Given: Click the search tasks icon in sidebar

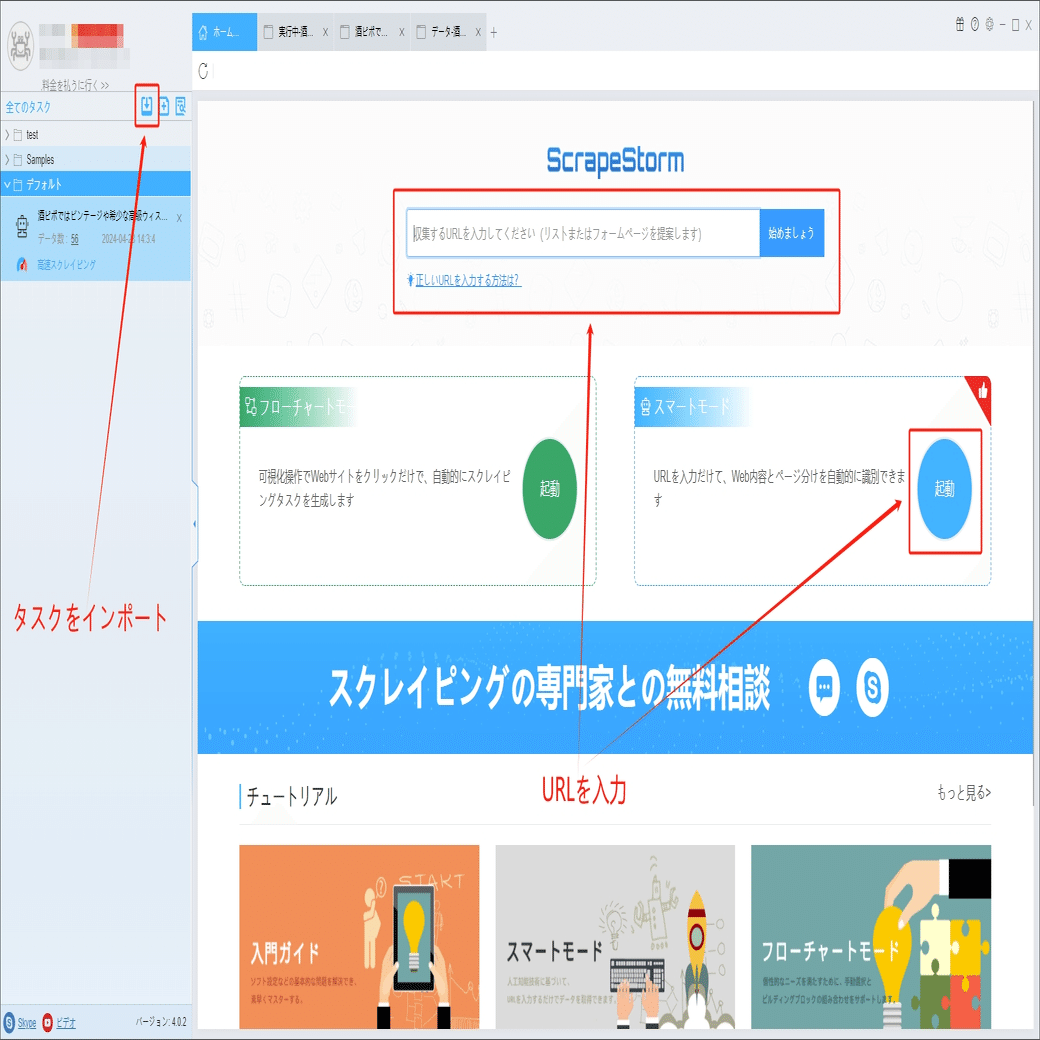Looking at the screenshot, I should tap(180, 105).
